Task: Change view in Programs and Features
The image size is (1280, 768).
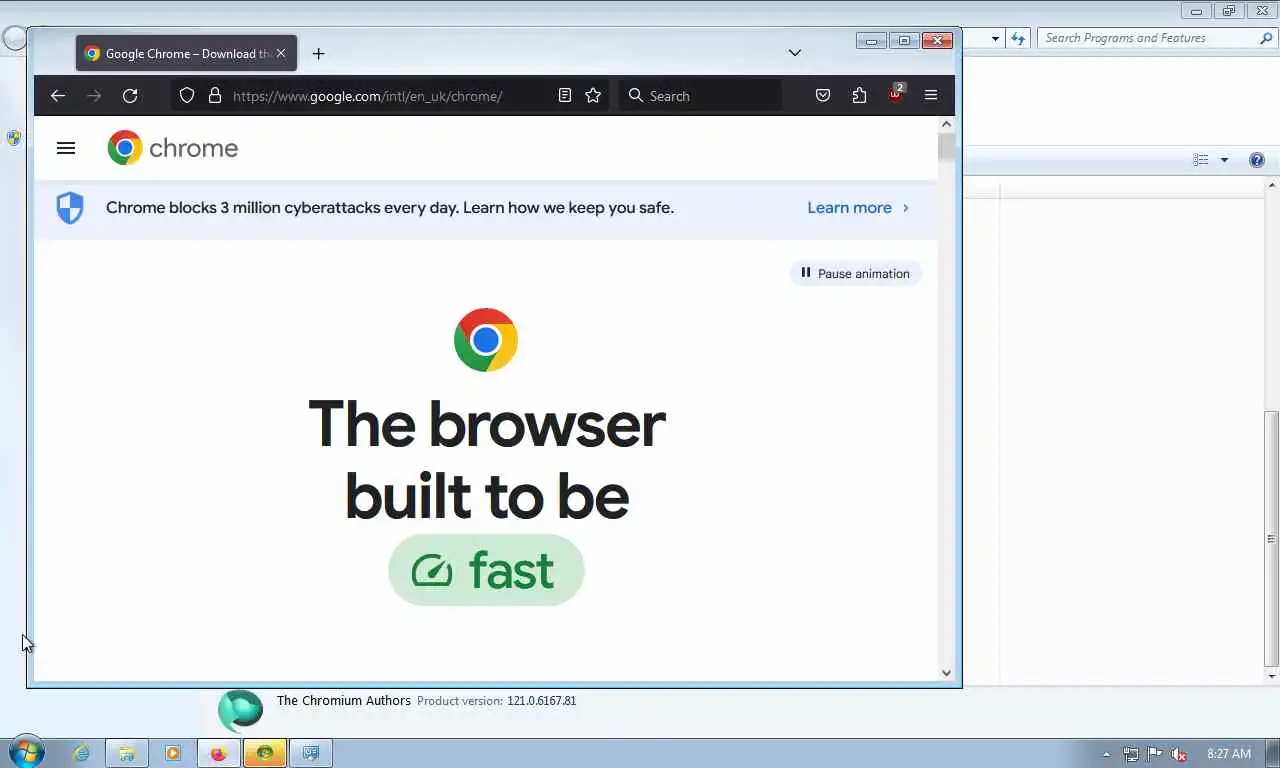Action: [1201, 160]
